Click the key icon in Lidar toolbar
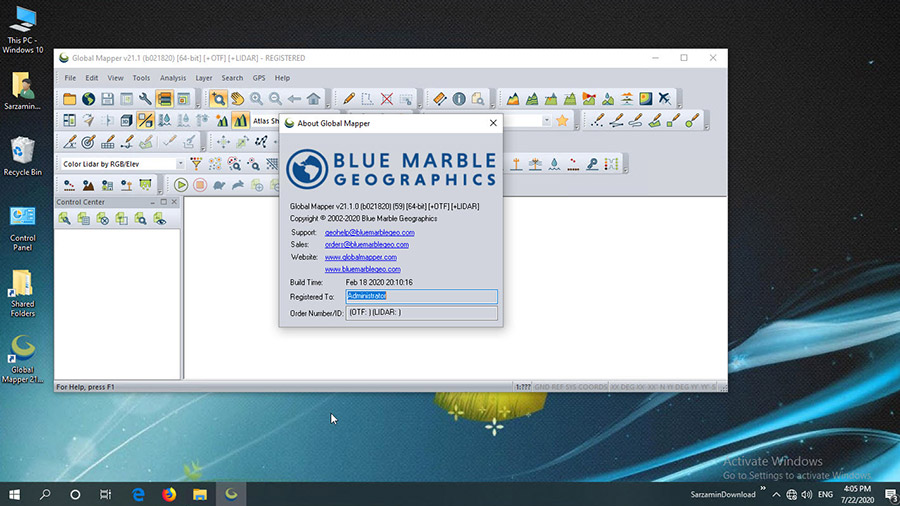 point(592,164)
